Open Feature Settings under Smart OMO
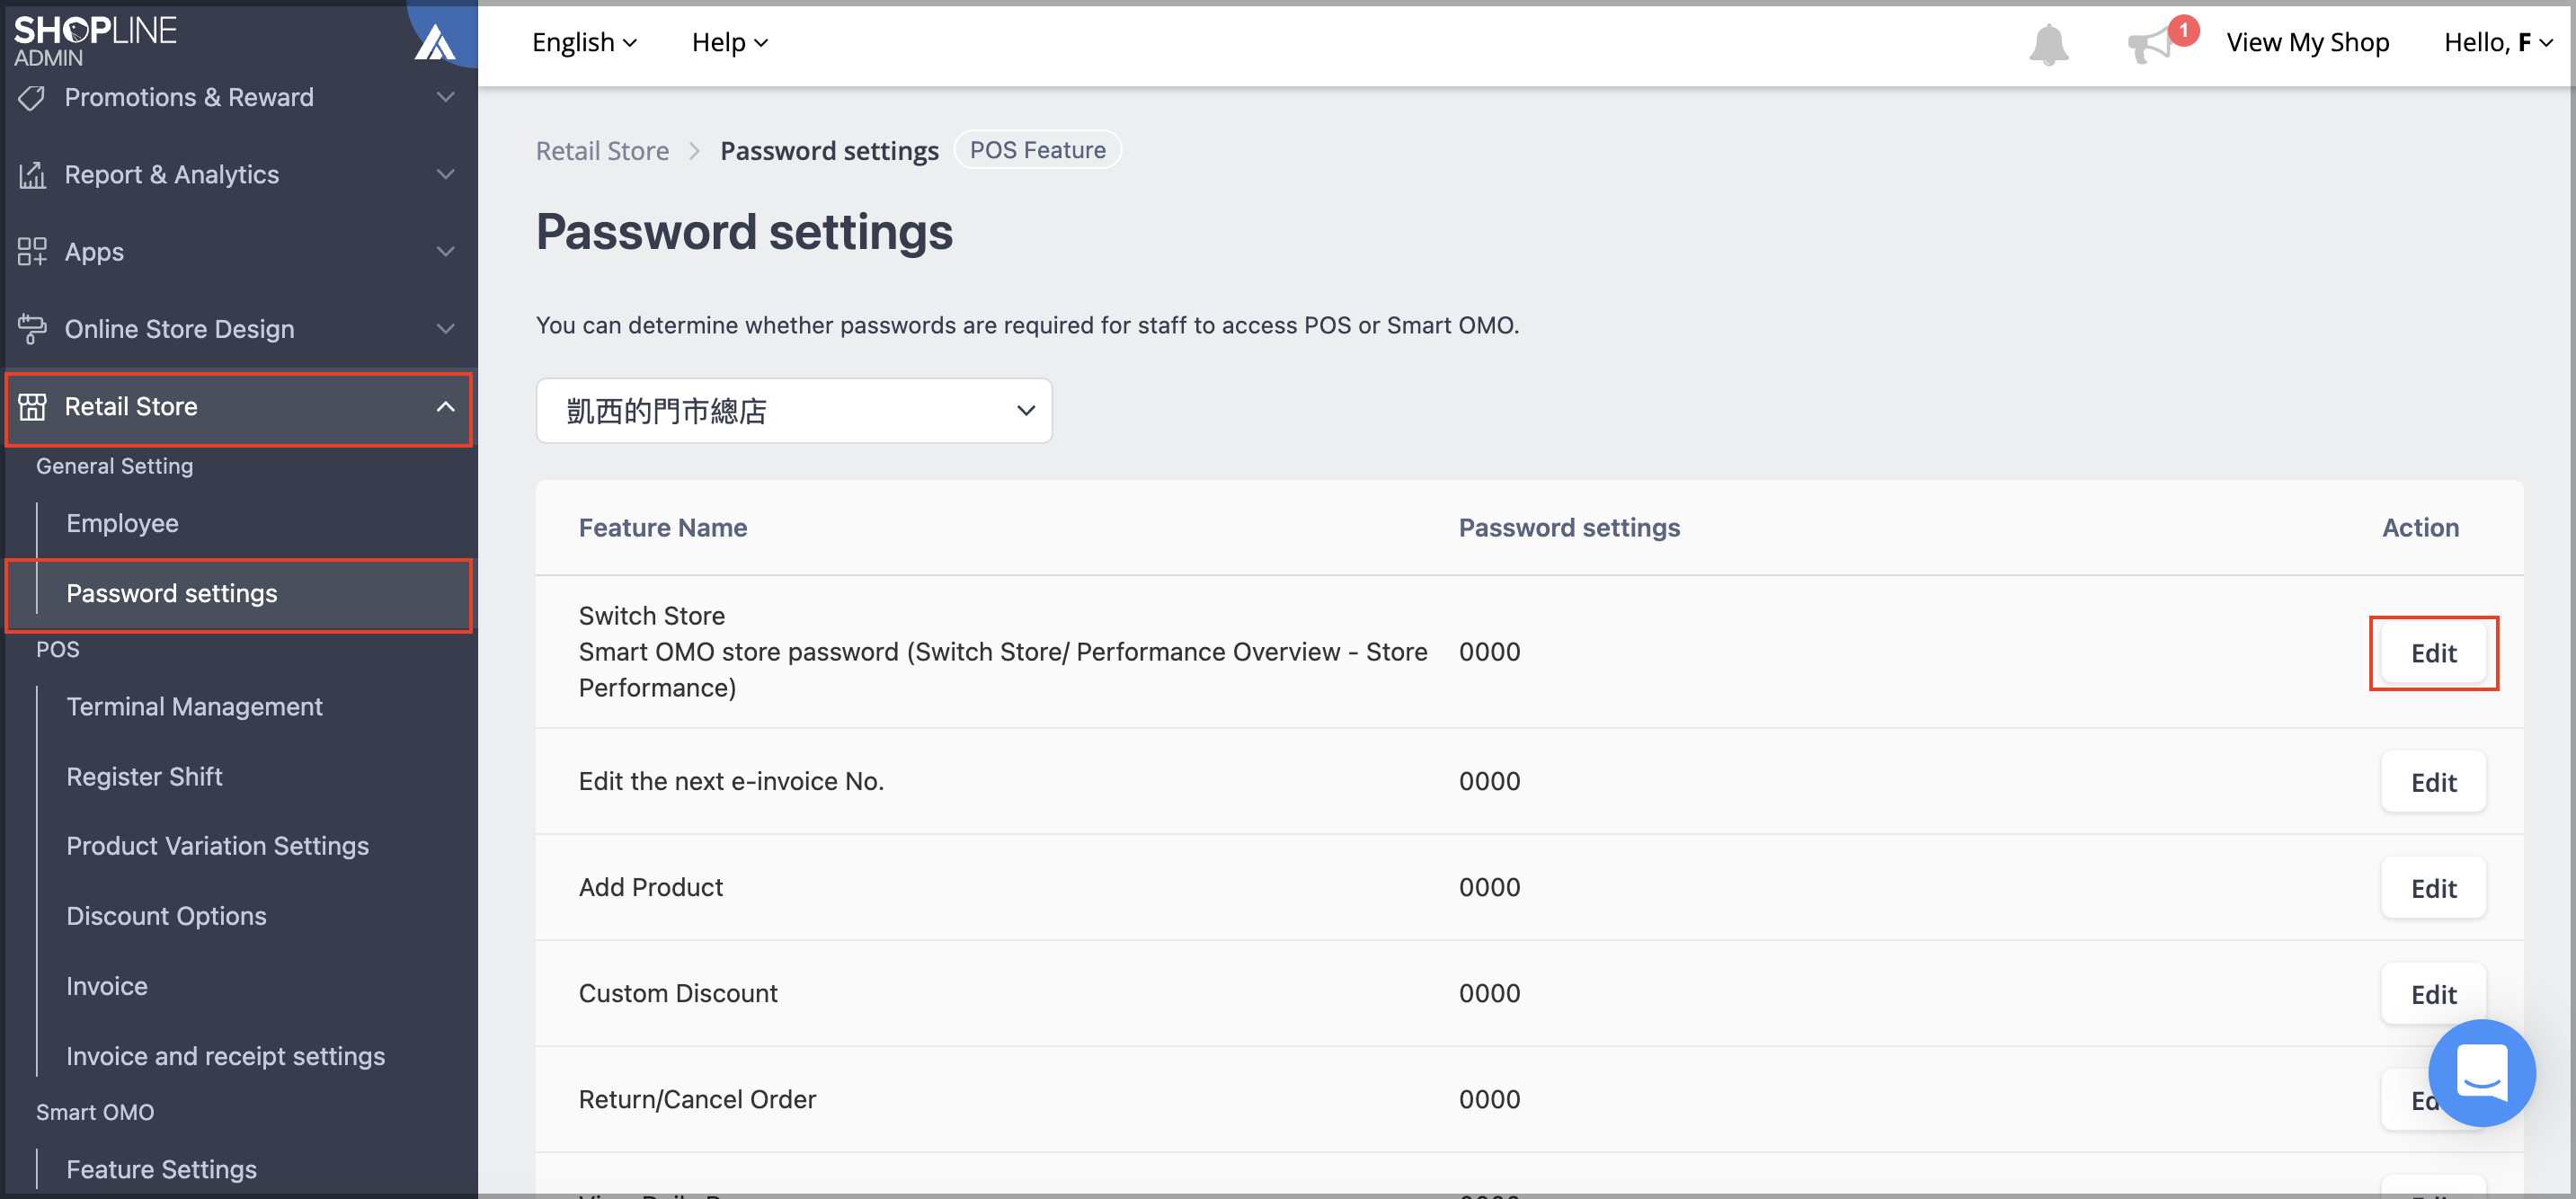 (161, 1168)
